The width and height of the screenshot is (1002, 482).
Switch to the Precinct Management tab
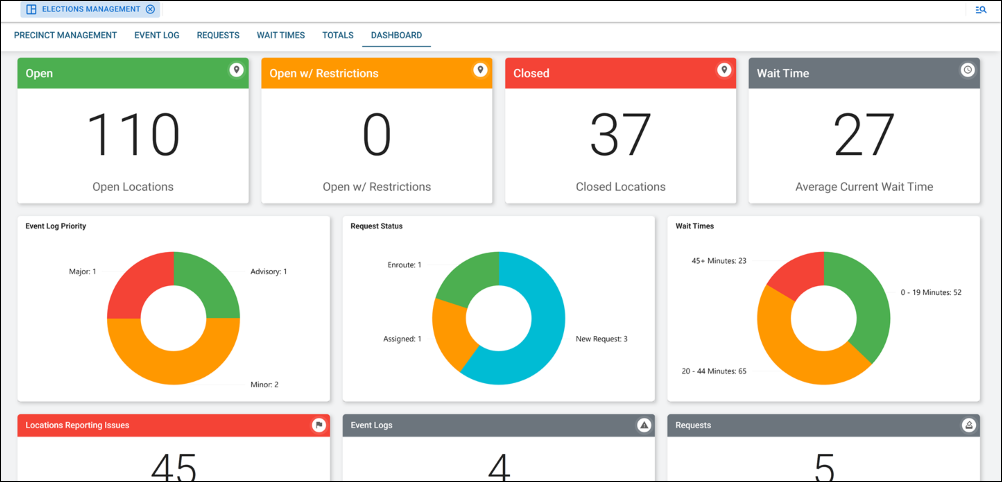tap(66, 35)
